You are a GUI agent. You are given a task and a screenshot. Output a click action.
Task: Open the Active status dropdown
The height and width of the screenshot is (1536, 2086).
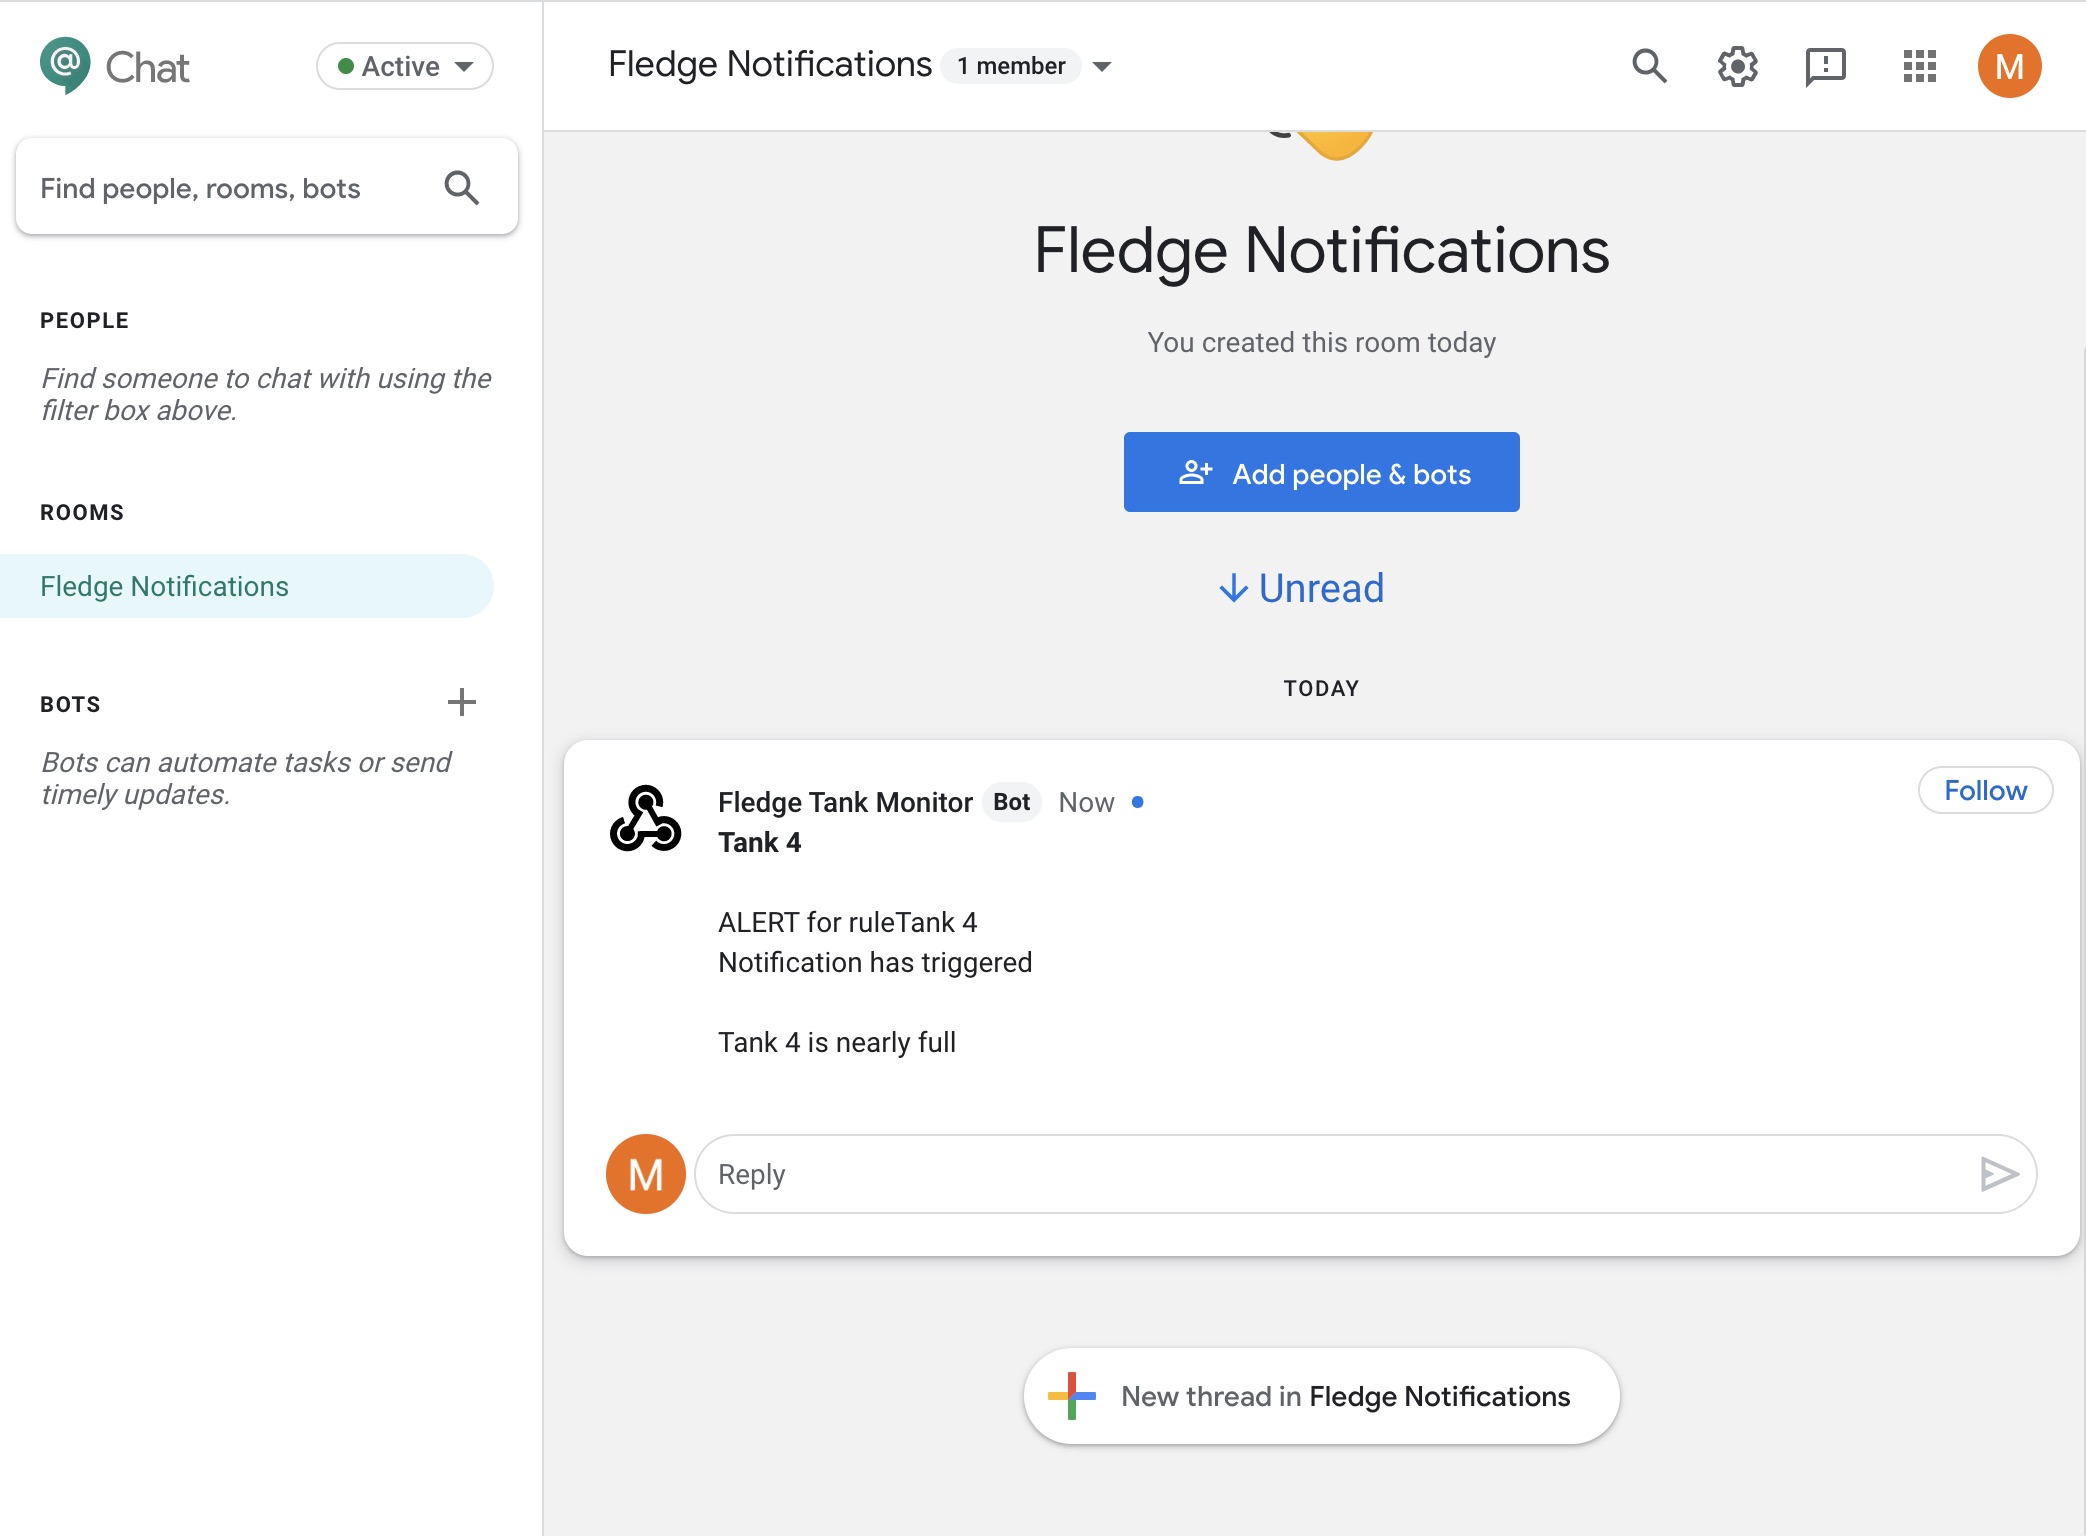(x=405, y=66)
